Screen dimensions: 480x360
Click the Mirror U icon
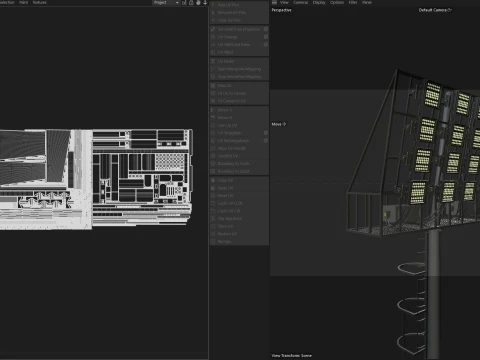click(x=213, y=110)
